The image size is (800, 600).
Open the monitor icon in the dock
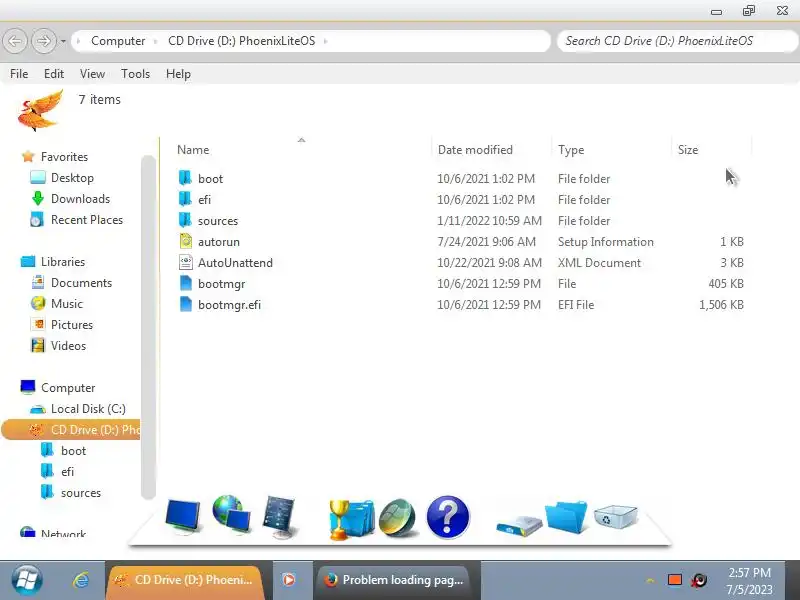[183, 516]
